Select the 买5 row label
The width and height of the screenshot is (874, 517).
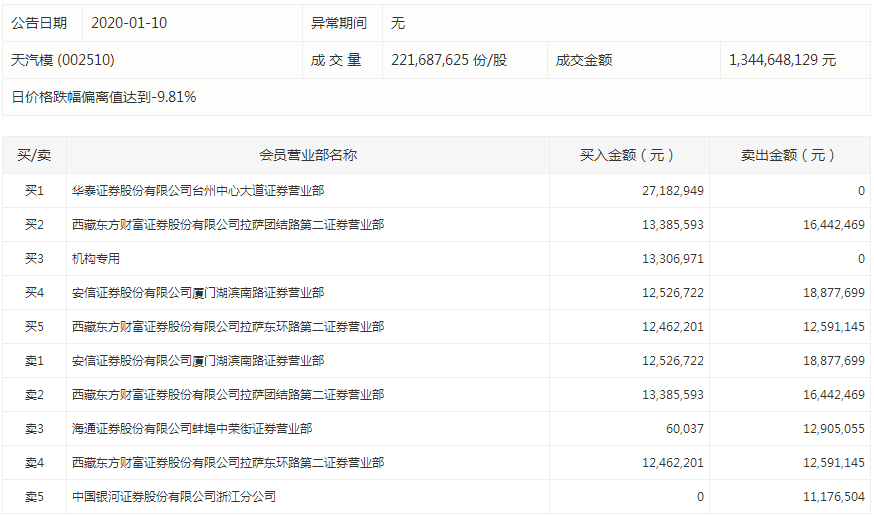pos(34,326)
